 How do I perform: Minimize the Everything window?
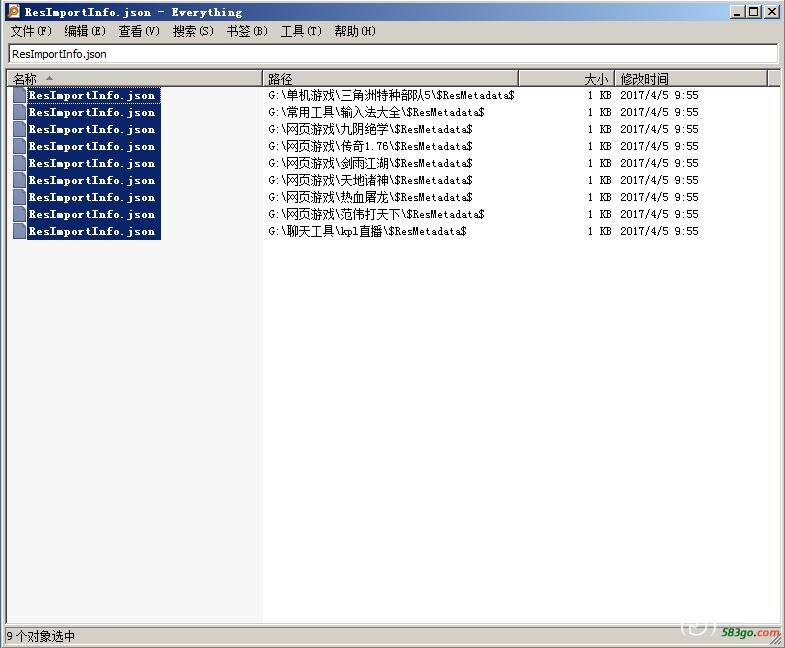736,12
